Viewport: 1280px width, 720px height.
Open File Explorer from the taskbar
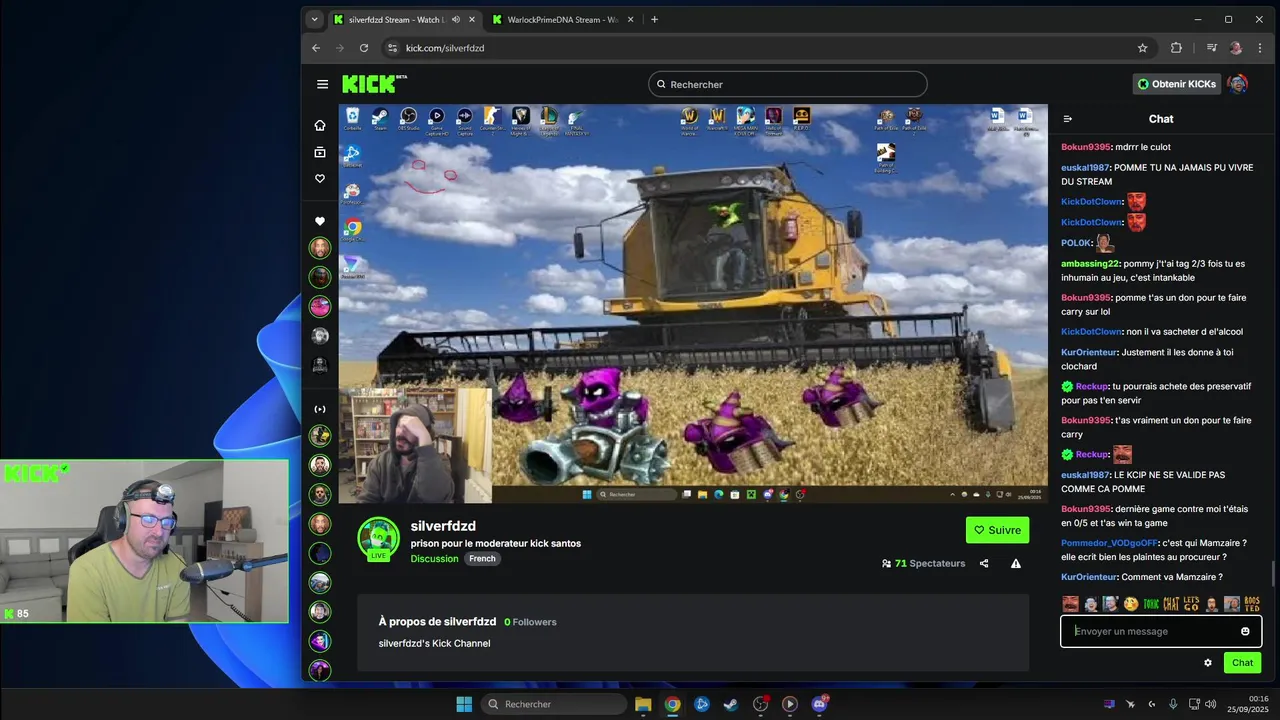643,704
